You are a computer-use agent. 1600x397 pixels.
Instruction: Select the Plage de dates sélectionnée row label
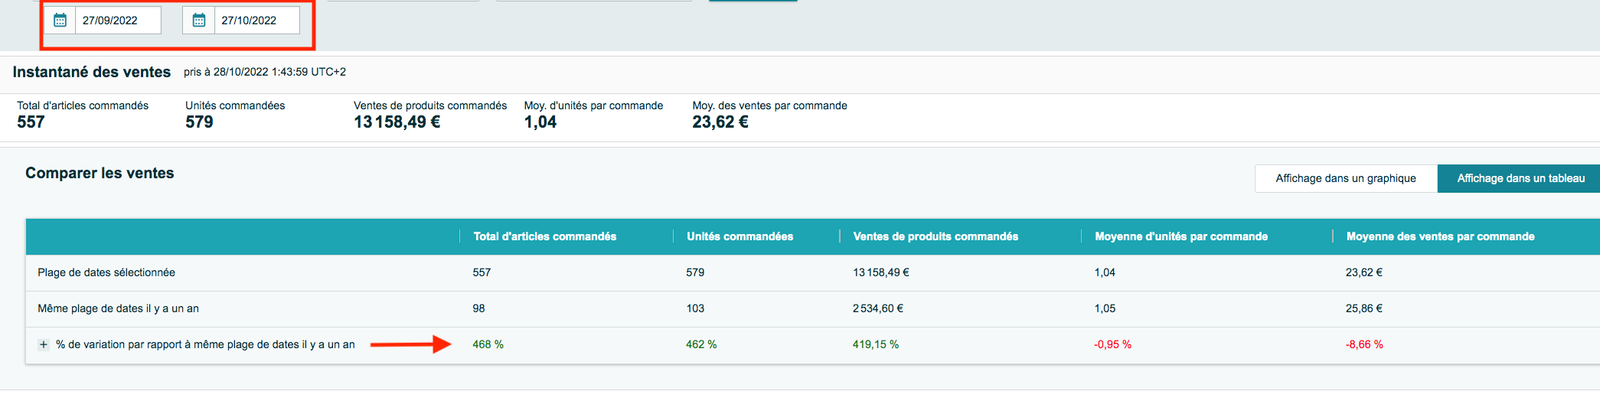pos(106,272)
